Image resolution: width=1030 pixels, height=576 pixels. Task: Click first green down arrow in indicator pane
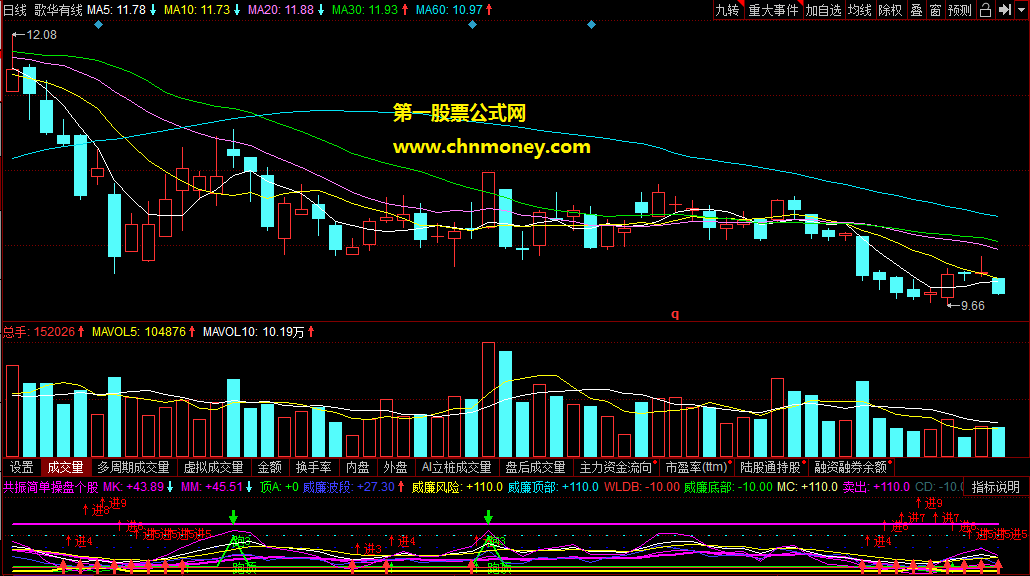(233, 517)
